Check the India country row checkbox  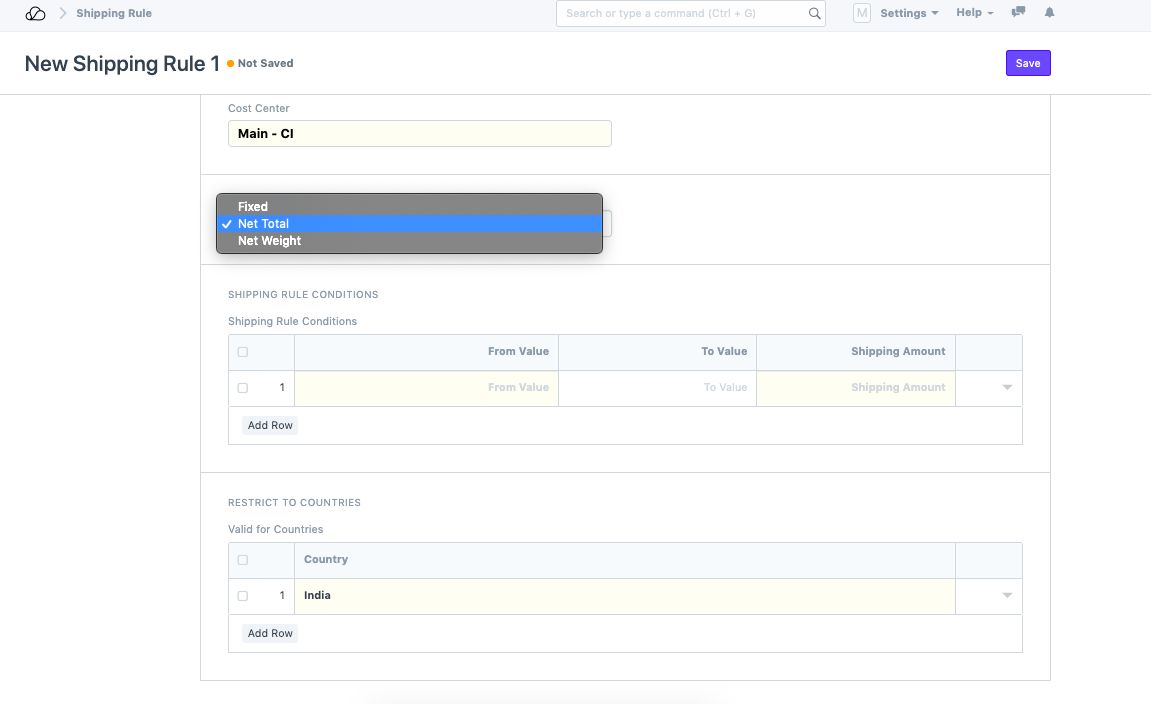[x=243, y=596]
